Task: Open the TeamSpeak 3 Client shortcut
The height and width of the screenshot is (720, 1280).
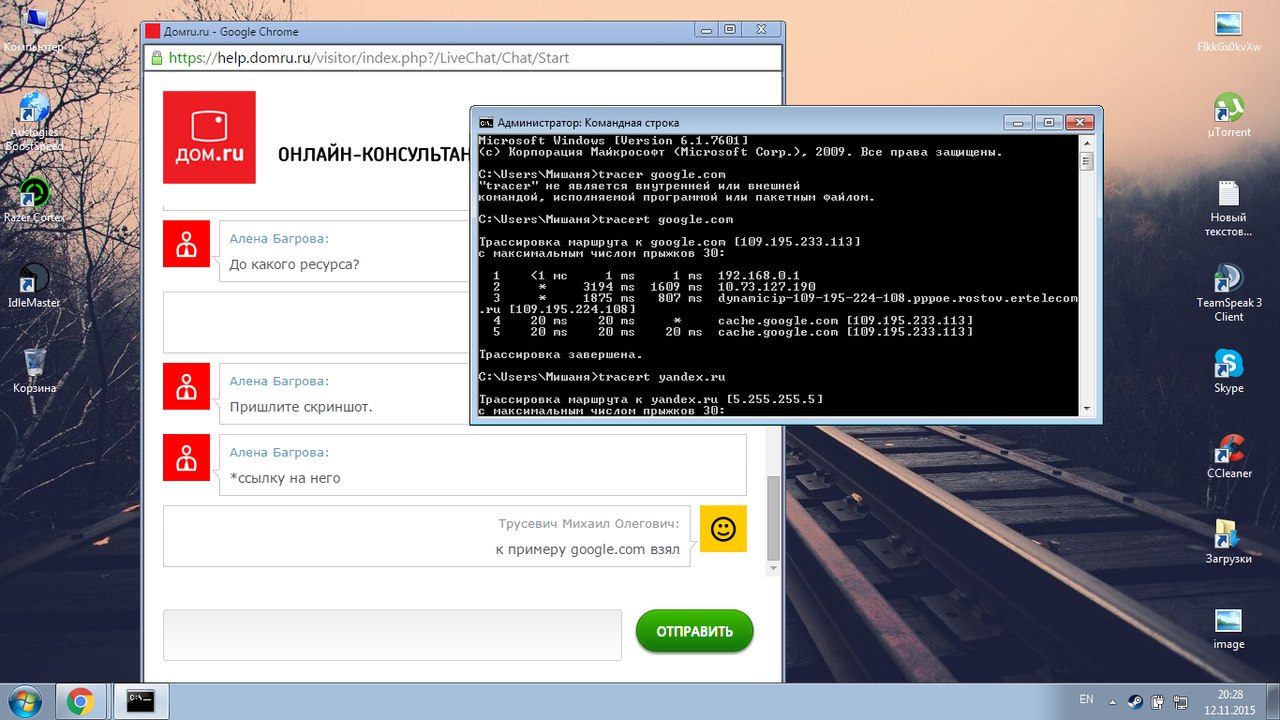Action: [x=1228, y=293]
